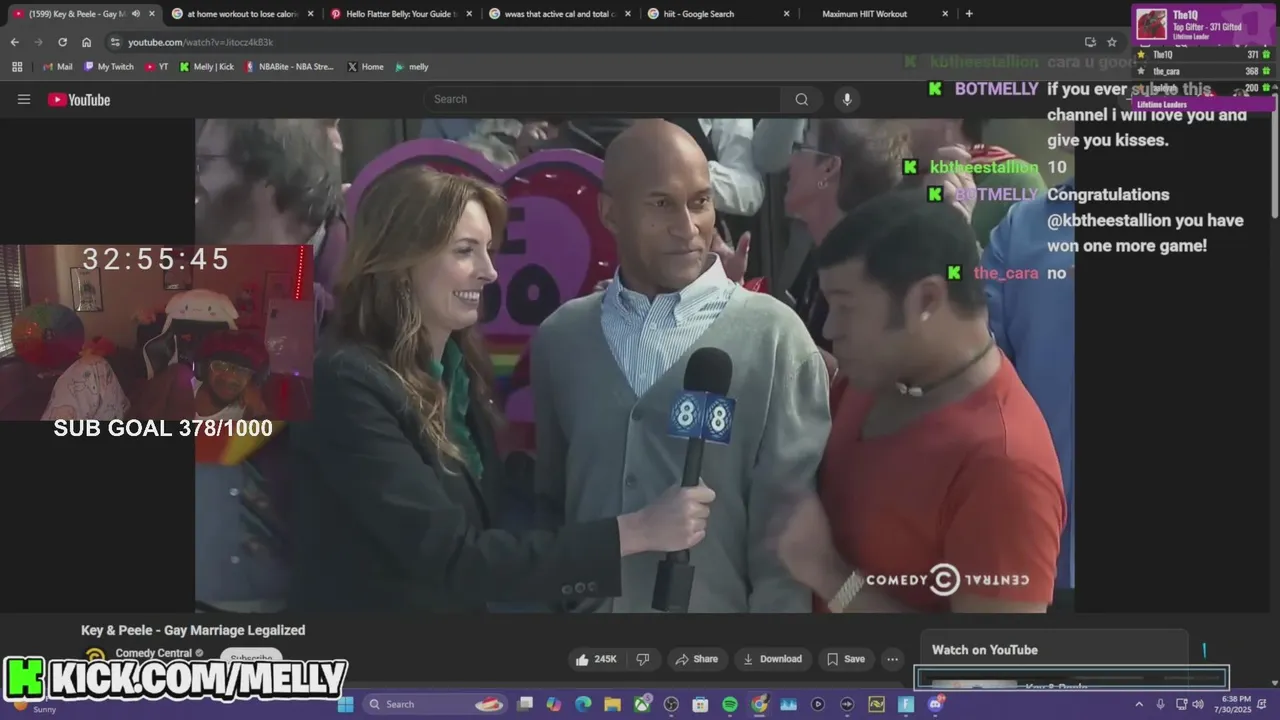
Task: Open Microsoft Edge from the taskbar
Action: point(583,704)
